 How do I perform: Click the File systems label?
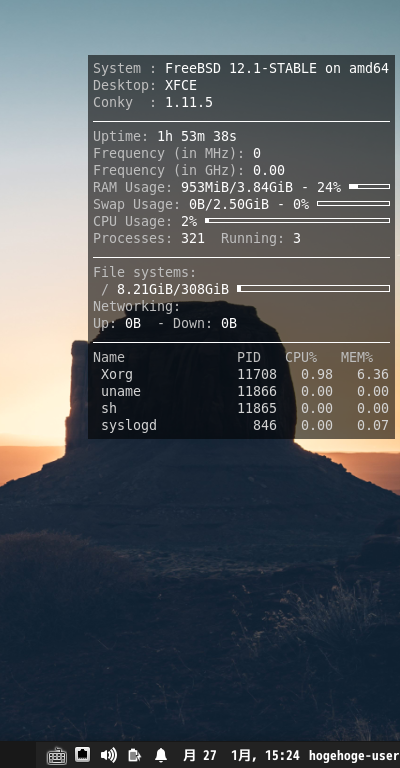[x=144, y=272]
